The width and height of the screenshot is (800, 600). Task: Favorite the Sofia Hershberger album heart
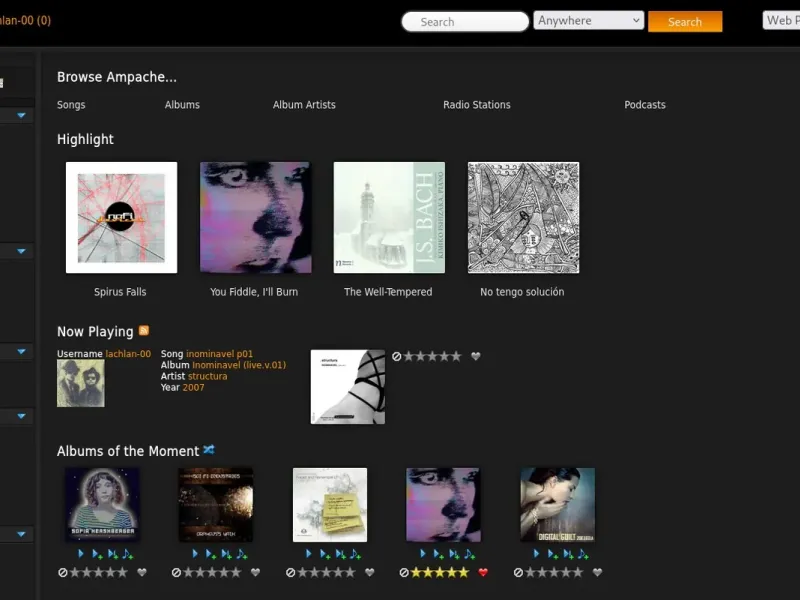coord(142,572)
